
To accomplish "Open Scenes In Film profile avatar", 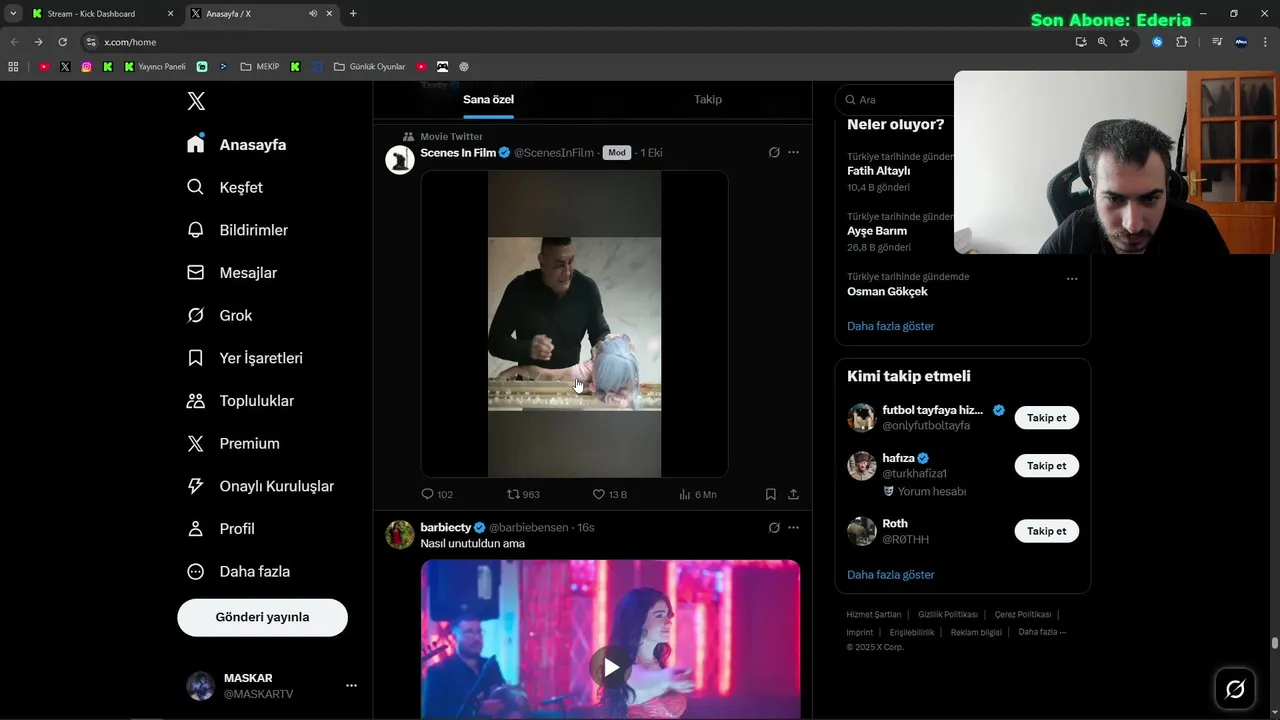I will (x=400, y=160).
